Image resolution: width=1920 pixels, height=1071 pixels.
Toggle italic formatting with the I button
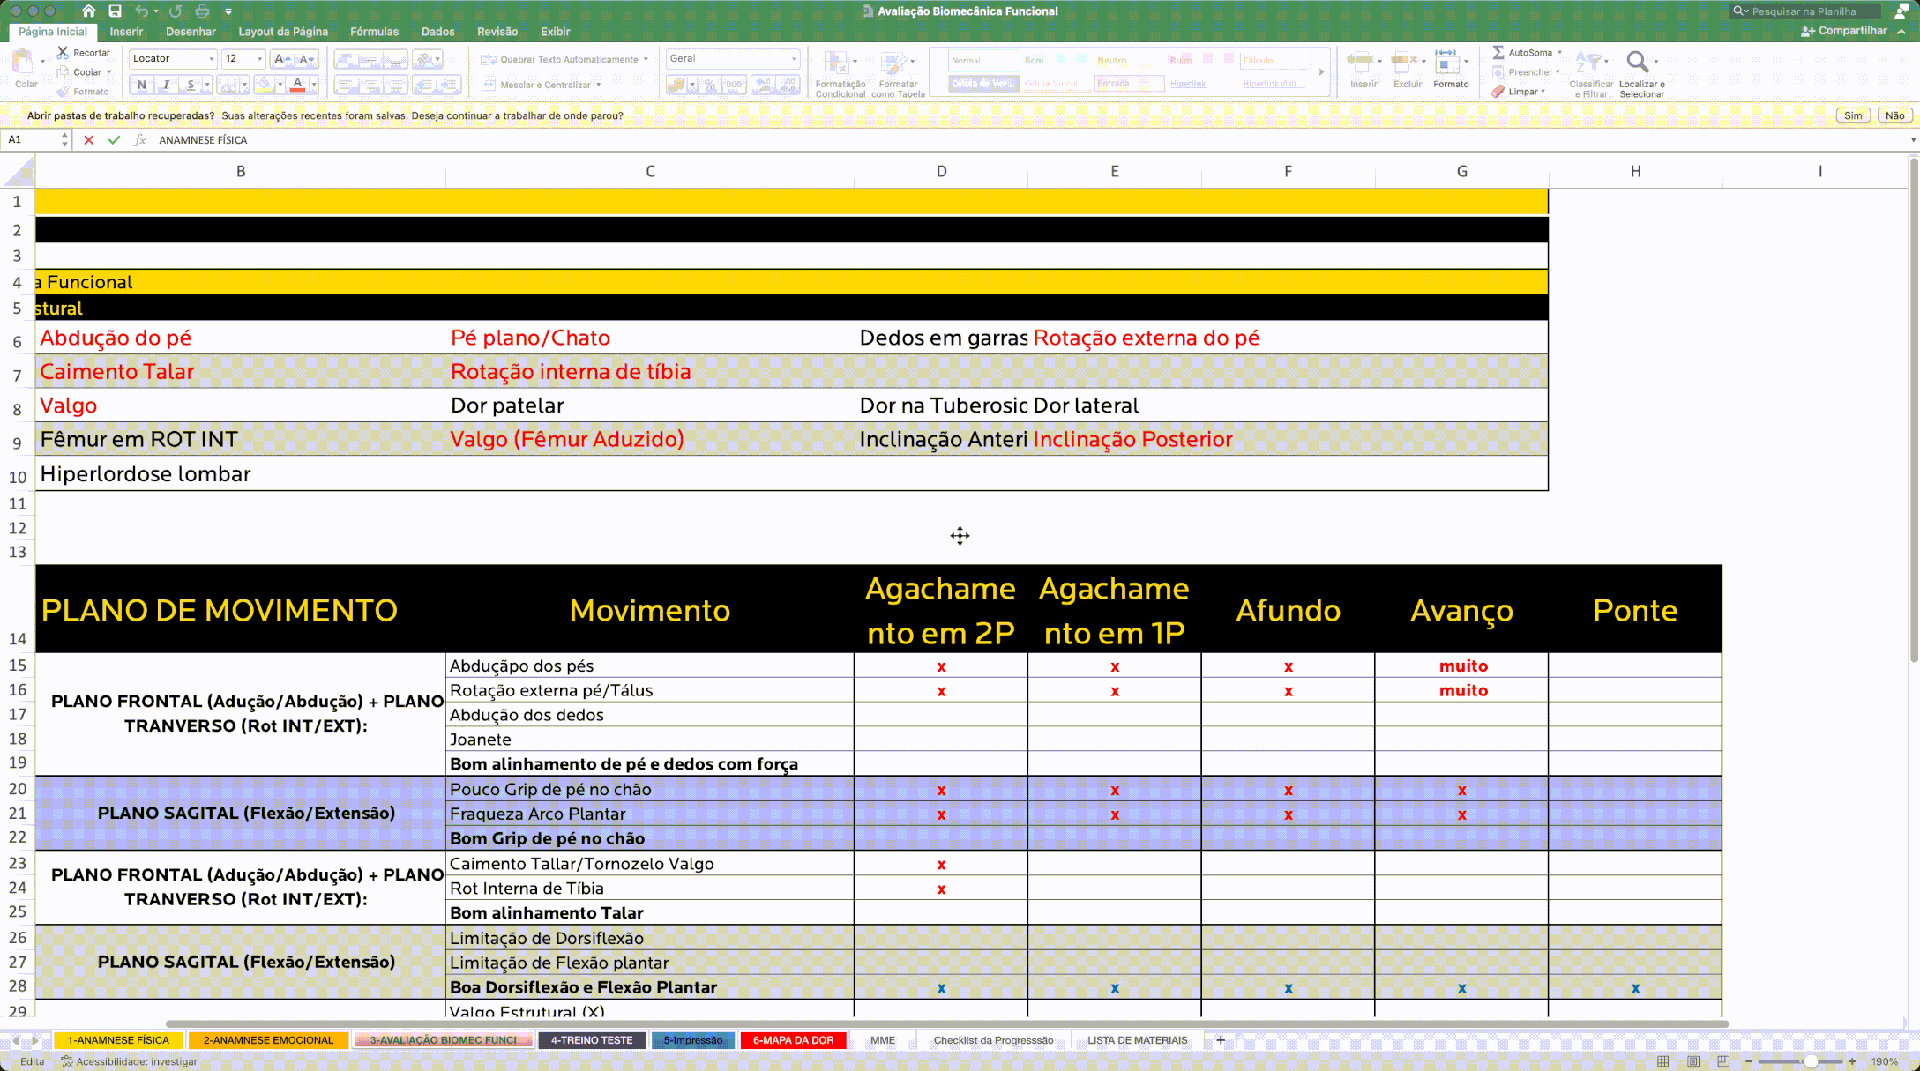pos(166,85)
